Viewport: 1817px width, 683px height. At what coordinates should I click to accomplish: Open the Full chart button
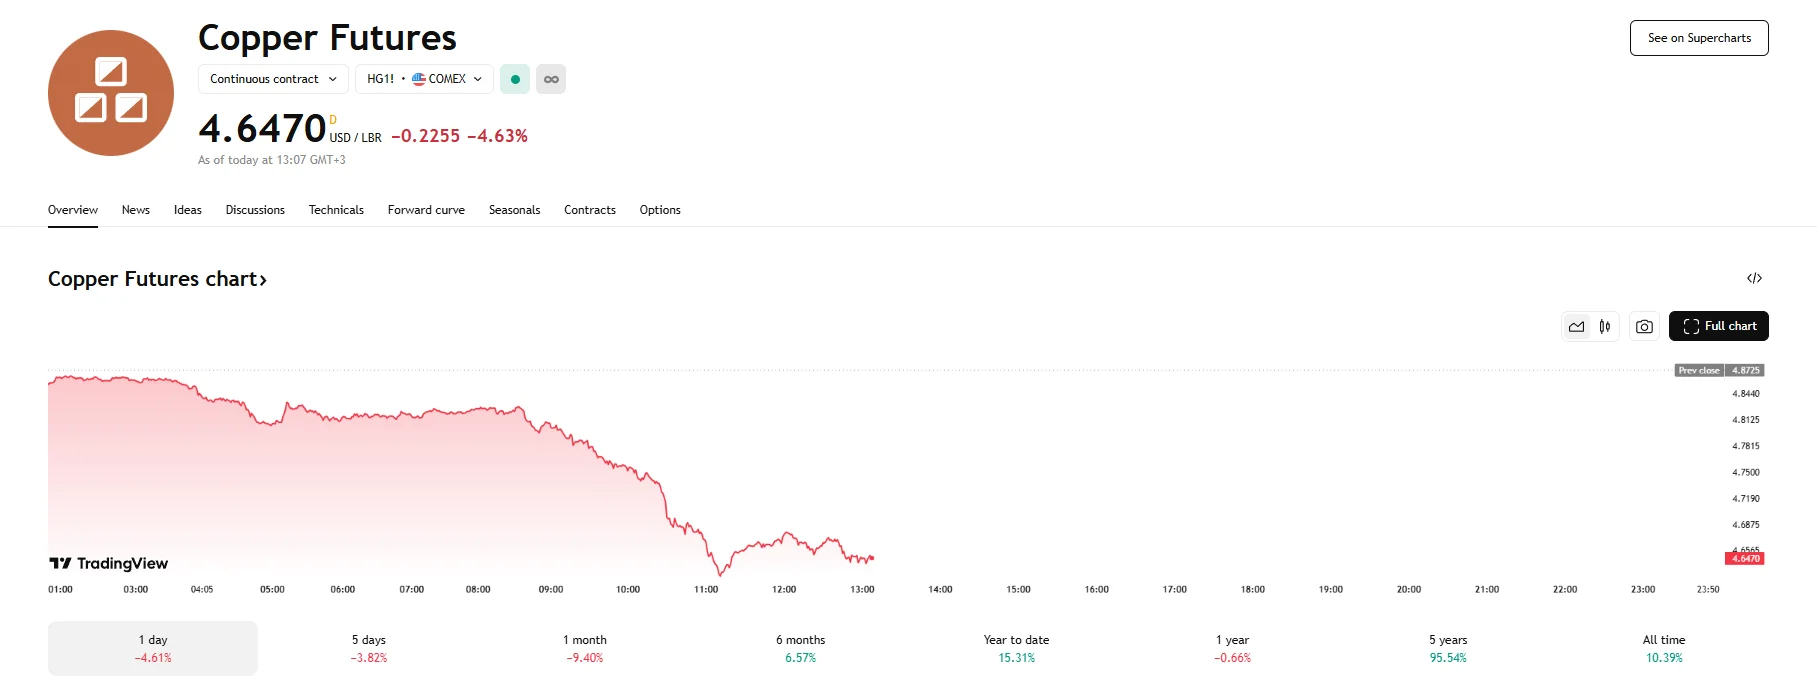1718,326
